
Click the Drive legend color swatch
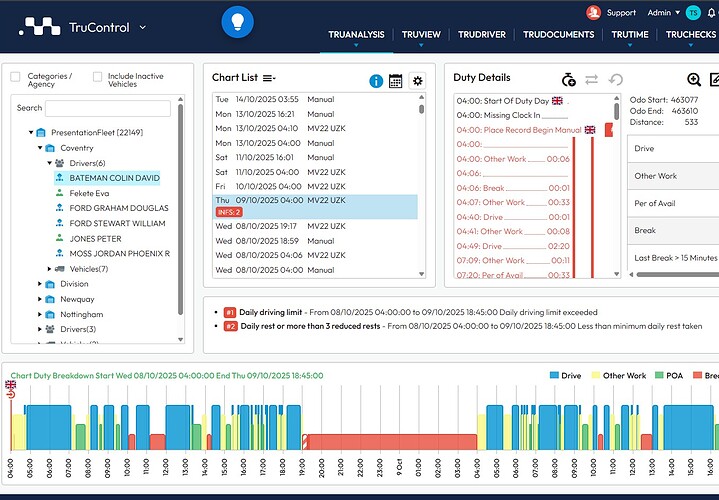(554, 375)
